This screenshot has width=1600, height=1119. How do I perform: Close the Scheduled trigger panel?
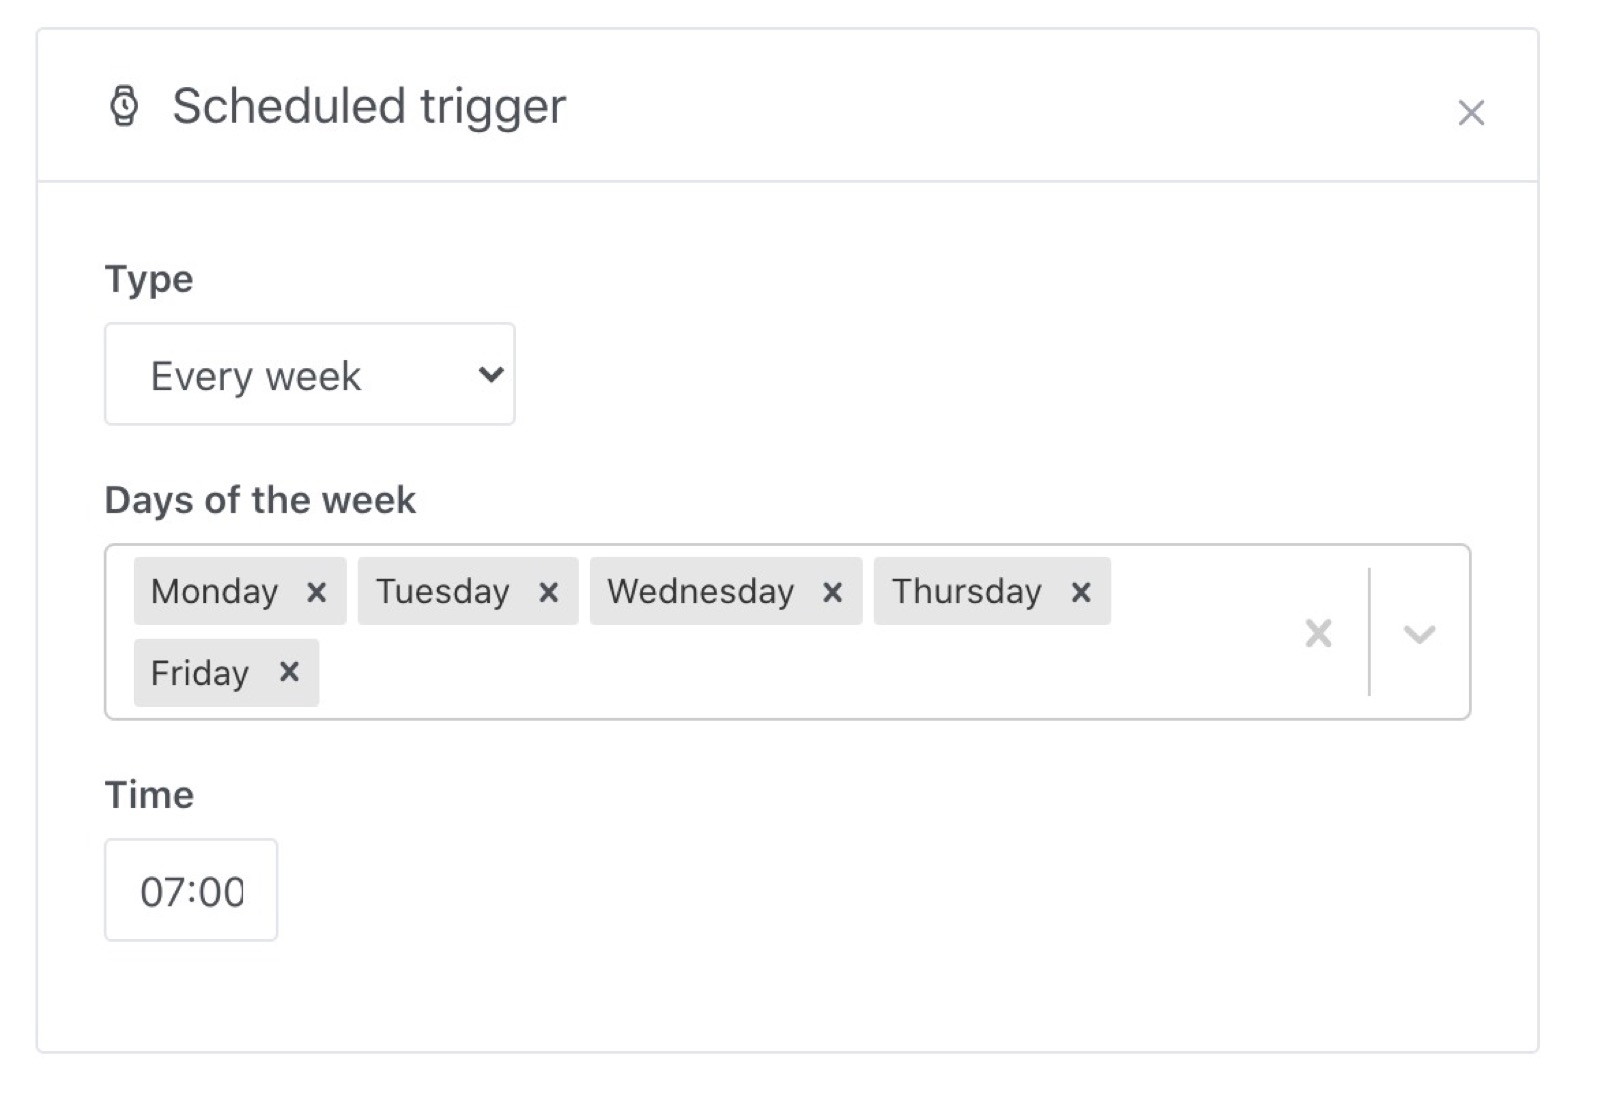pyautogui.click(x=1470, y=112)
